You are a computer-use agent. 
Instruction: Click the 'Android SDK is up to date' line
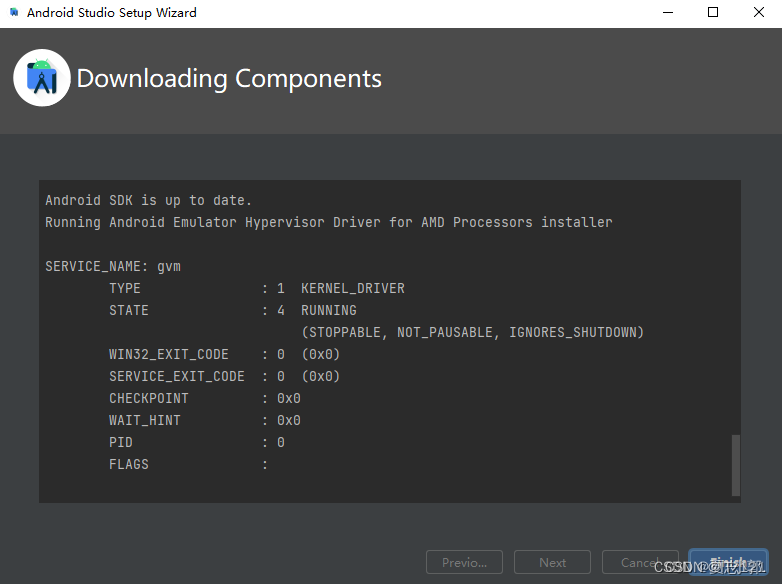click(x=149, y=200)
